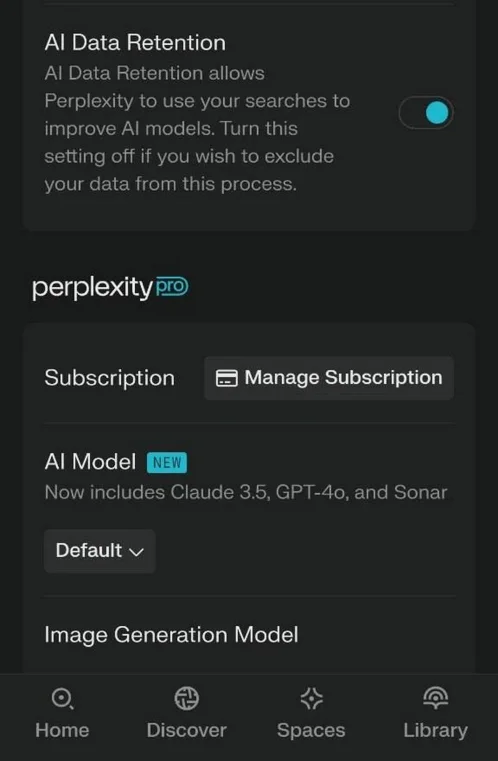Switch to the Discover tab label
The width and height of the screenshot is (498, 761).
(x=187, y=730)
